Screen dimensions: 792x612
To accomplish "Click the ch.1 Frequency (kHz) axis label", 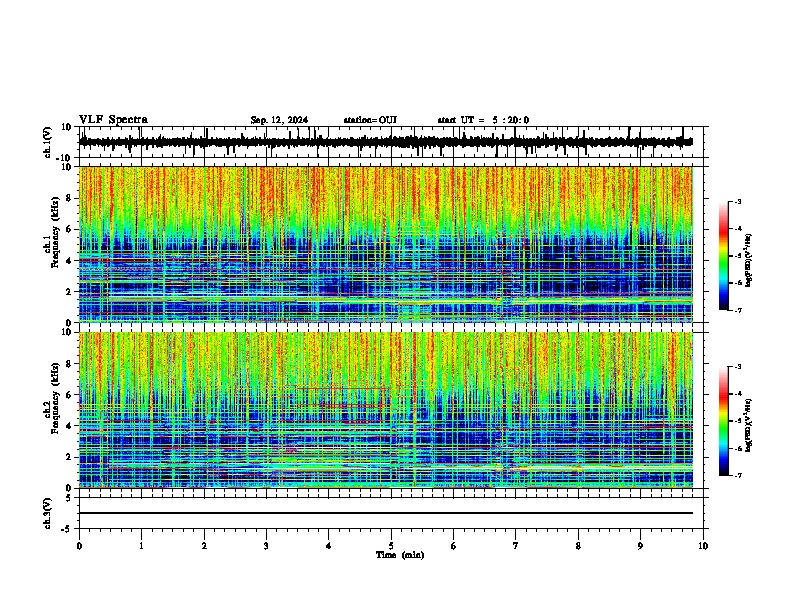I will (x=52, y=233).
